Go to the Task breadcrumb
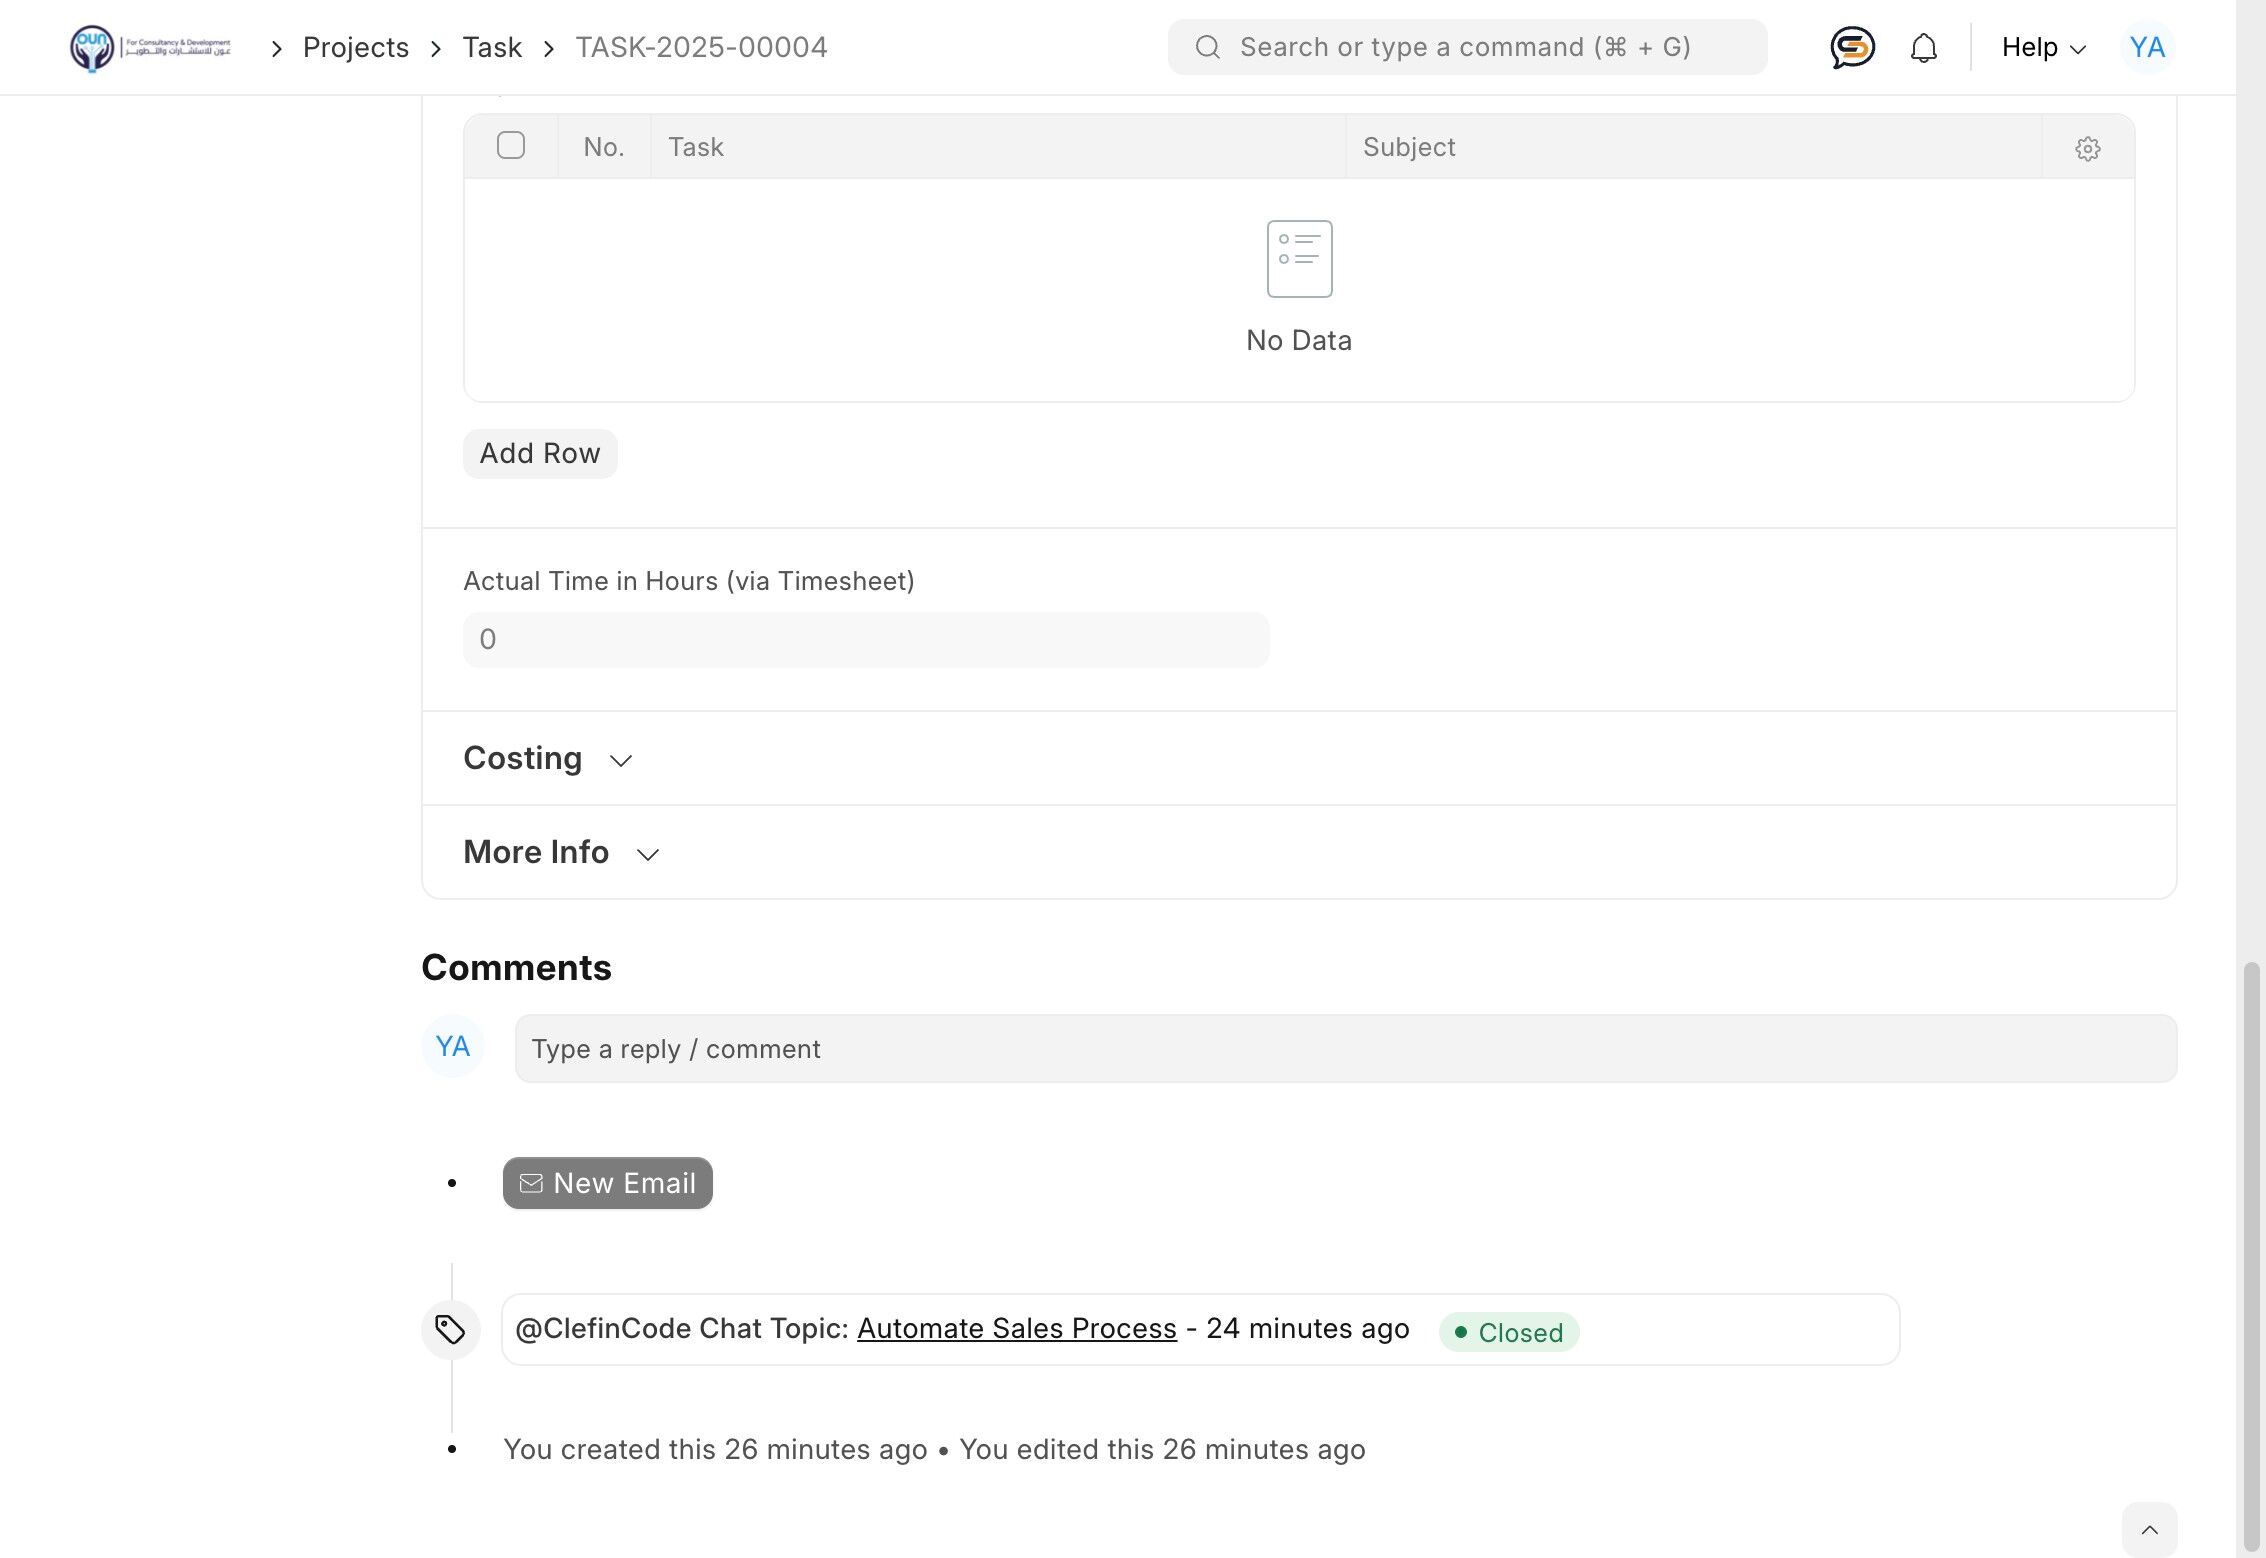 click(x=491, y=47)
